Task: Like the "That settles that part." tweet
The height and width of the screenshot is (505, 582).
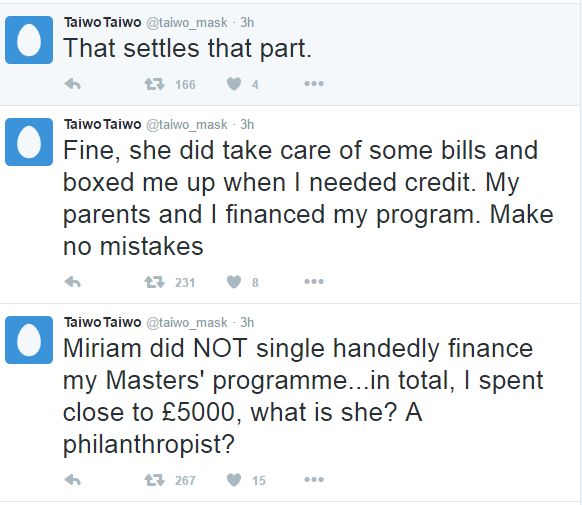Action: 234,84
